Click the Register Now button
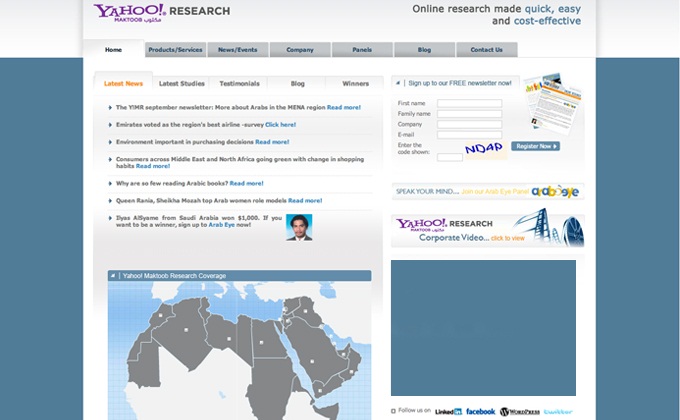This screenshot has height=420, width=680. click(x=536, y=146)
